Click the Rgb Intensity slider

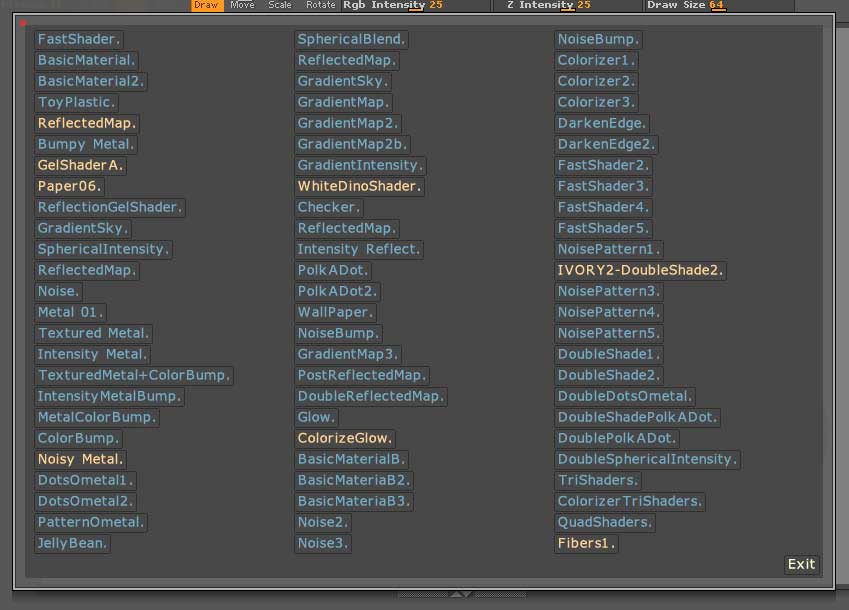[415, 5]
